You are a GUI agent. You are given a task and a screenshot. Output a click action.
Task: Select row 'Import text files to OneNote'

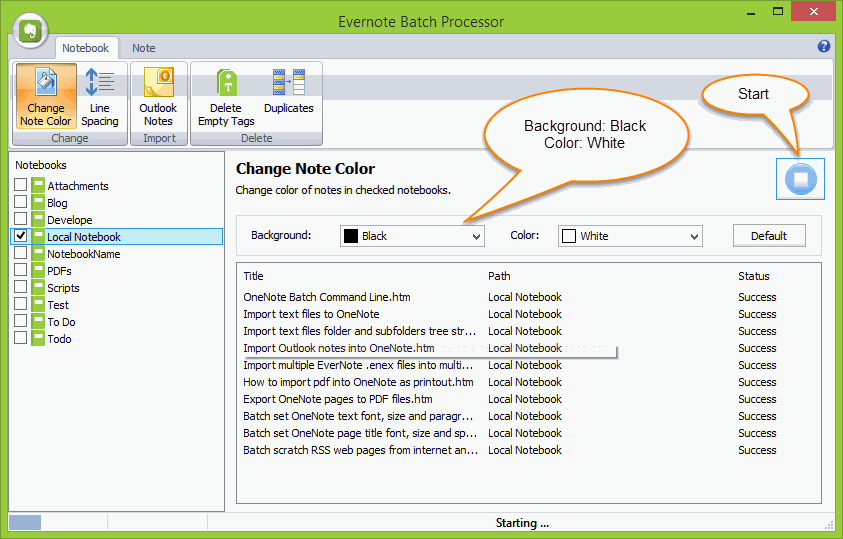coord(528,314)
